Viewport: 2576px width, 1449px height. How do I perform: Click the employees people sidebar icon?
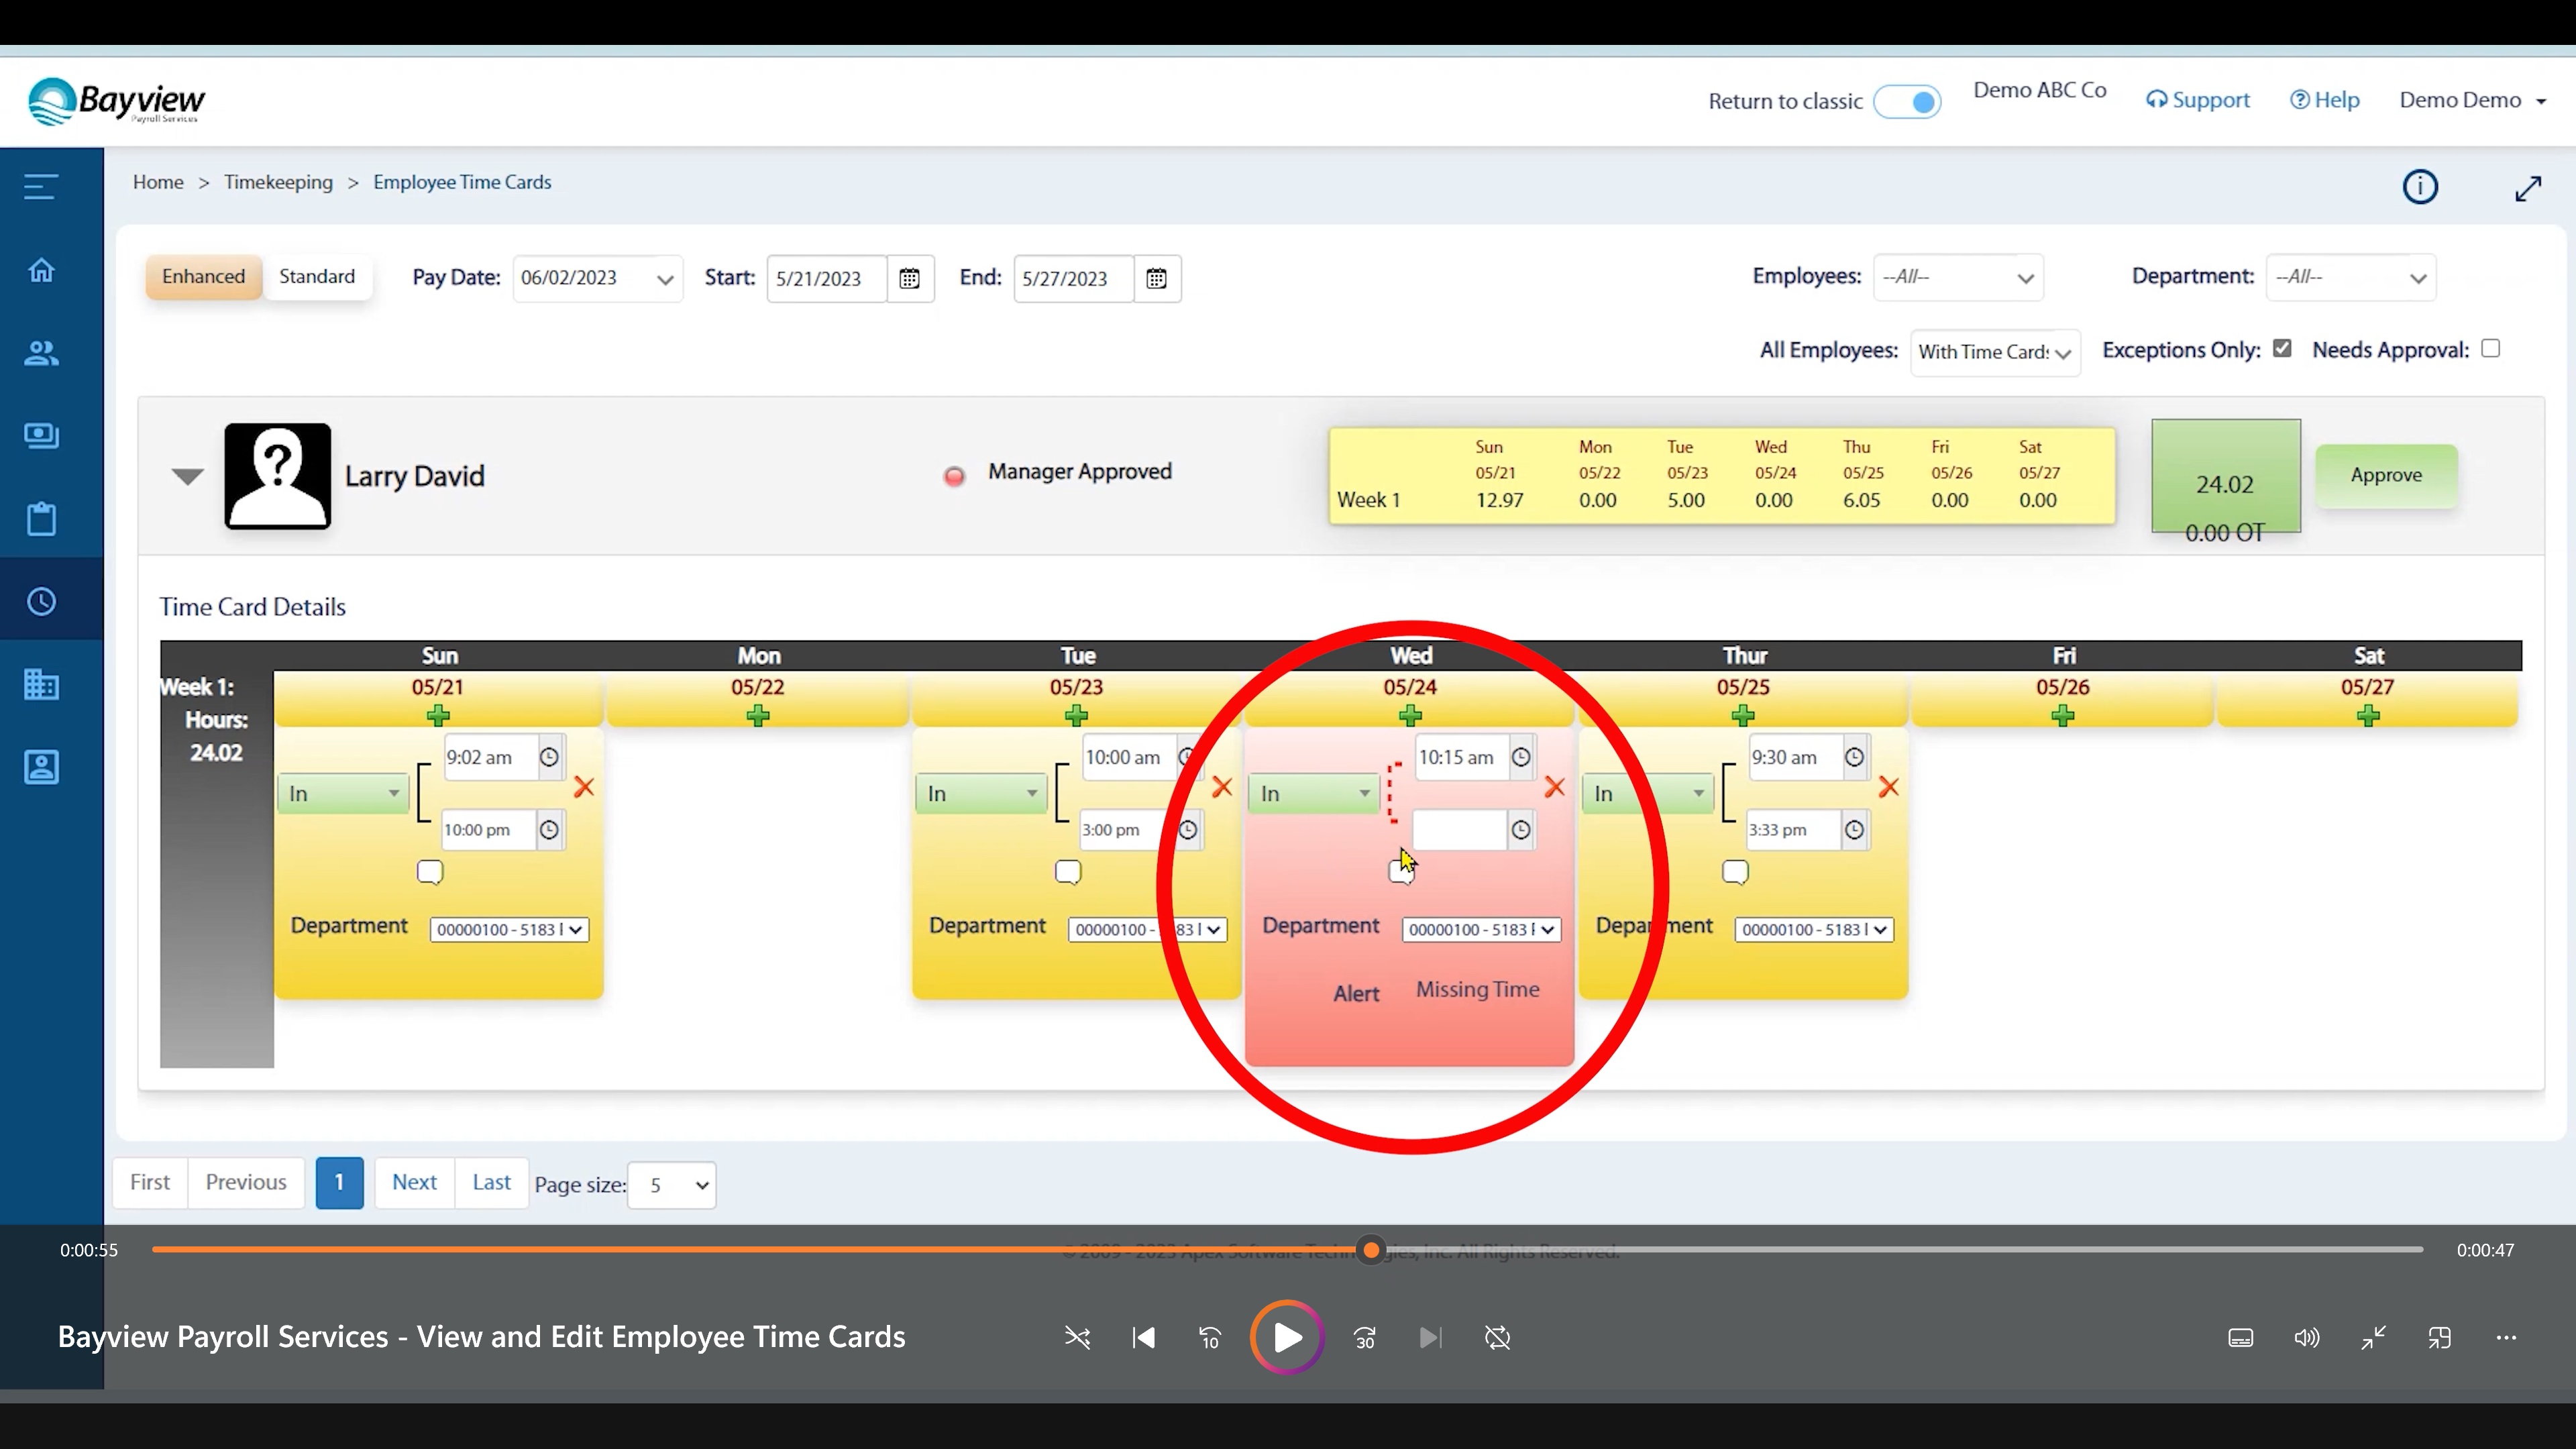tap(41, 353)
